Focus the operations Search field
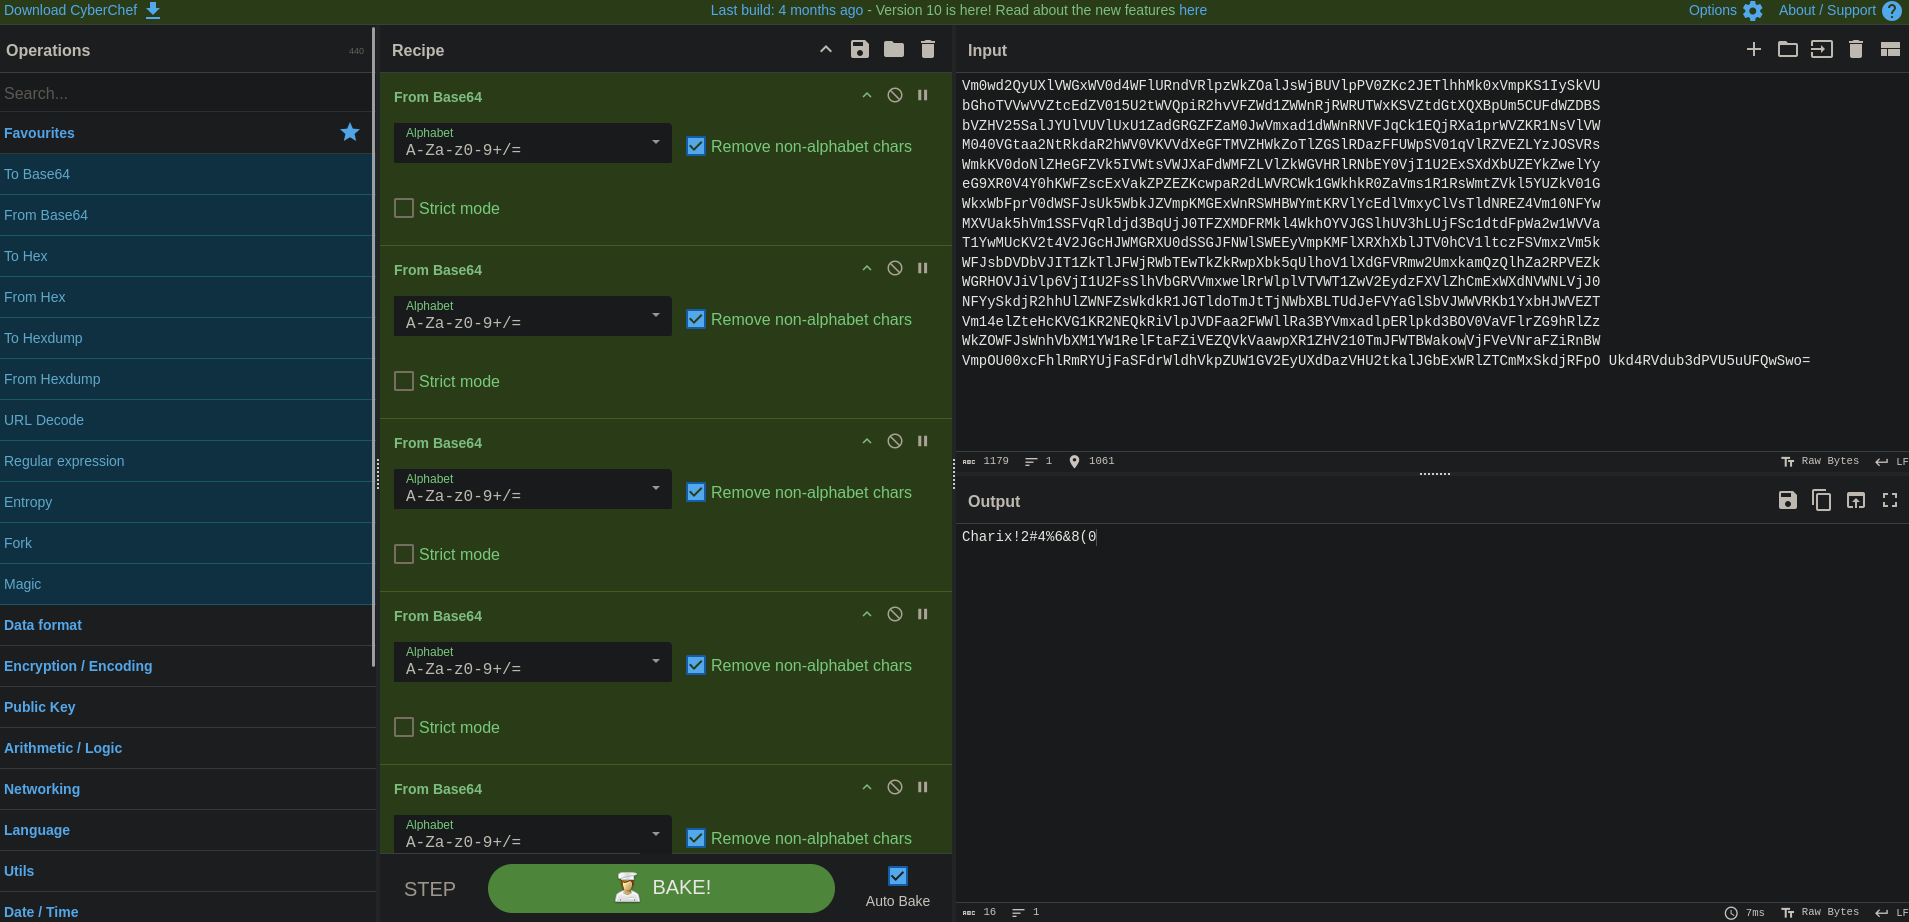This screenshot has width=1909, height=922. point(186,93)
